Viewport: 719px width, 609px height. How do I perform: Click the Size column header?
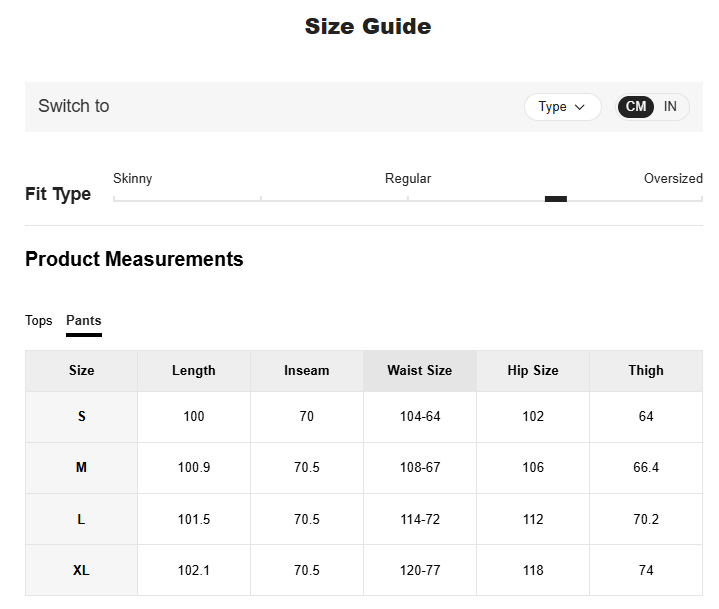pyautogui.click(x=82, y=371)
